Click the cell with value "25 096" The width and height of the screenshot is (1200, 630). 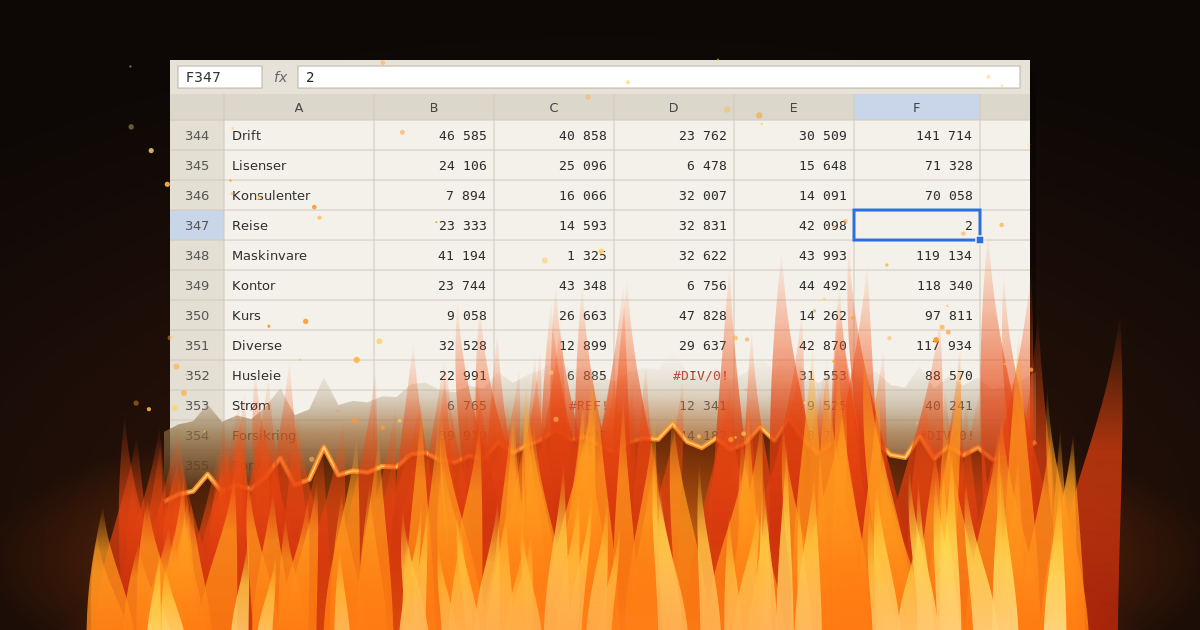(x=554, y=166)
